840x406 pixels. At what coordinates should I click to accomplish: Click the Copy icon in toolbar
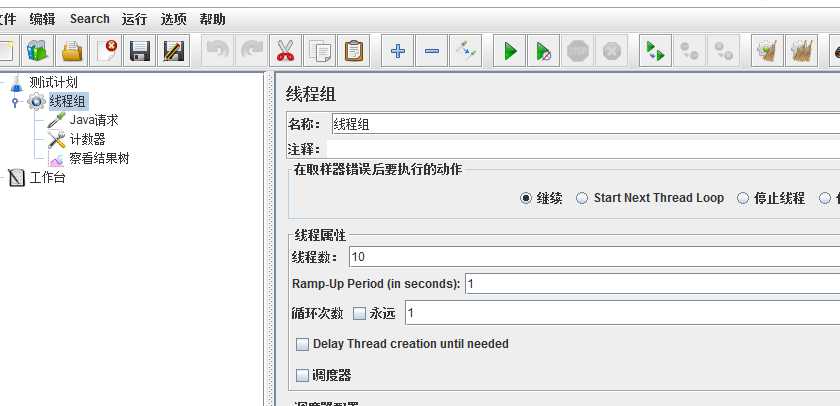pos(319,51)
